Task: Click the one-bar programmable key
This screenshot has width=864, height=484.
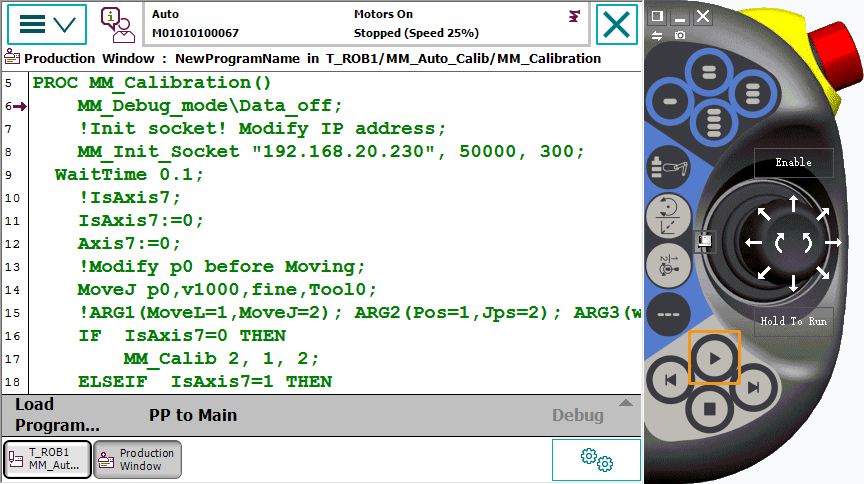Action: pyautogui.click(x=670, y=101)
